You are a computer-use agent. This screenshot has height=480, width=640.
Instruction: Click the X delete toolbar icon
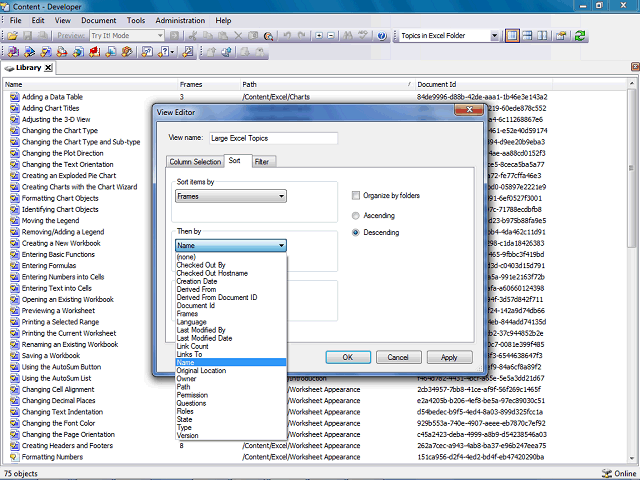point(238,36)
